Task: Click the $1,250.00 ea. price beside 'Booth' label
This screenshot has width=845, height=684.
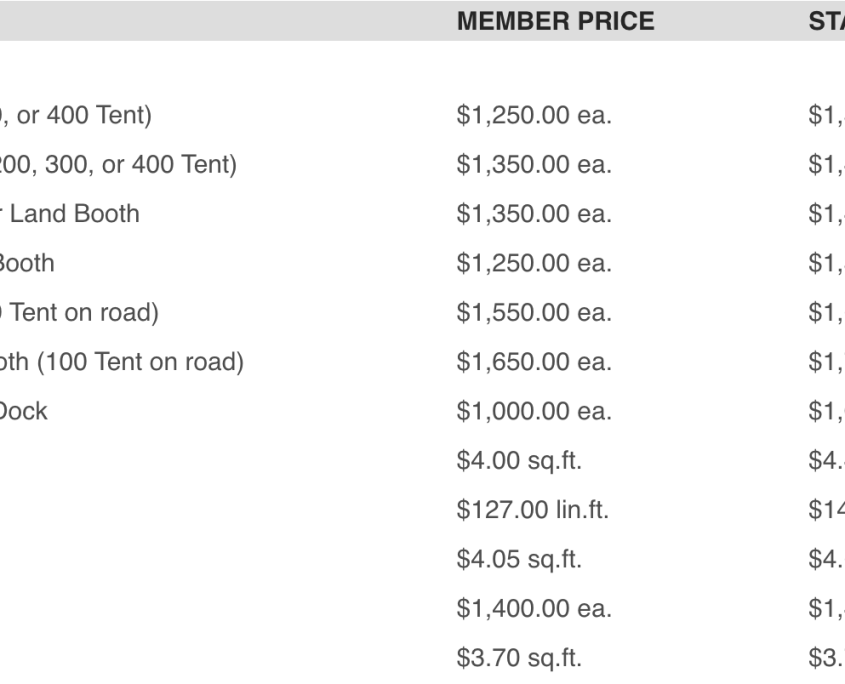Action: point(534,263)
